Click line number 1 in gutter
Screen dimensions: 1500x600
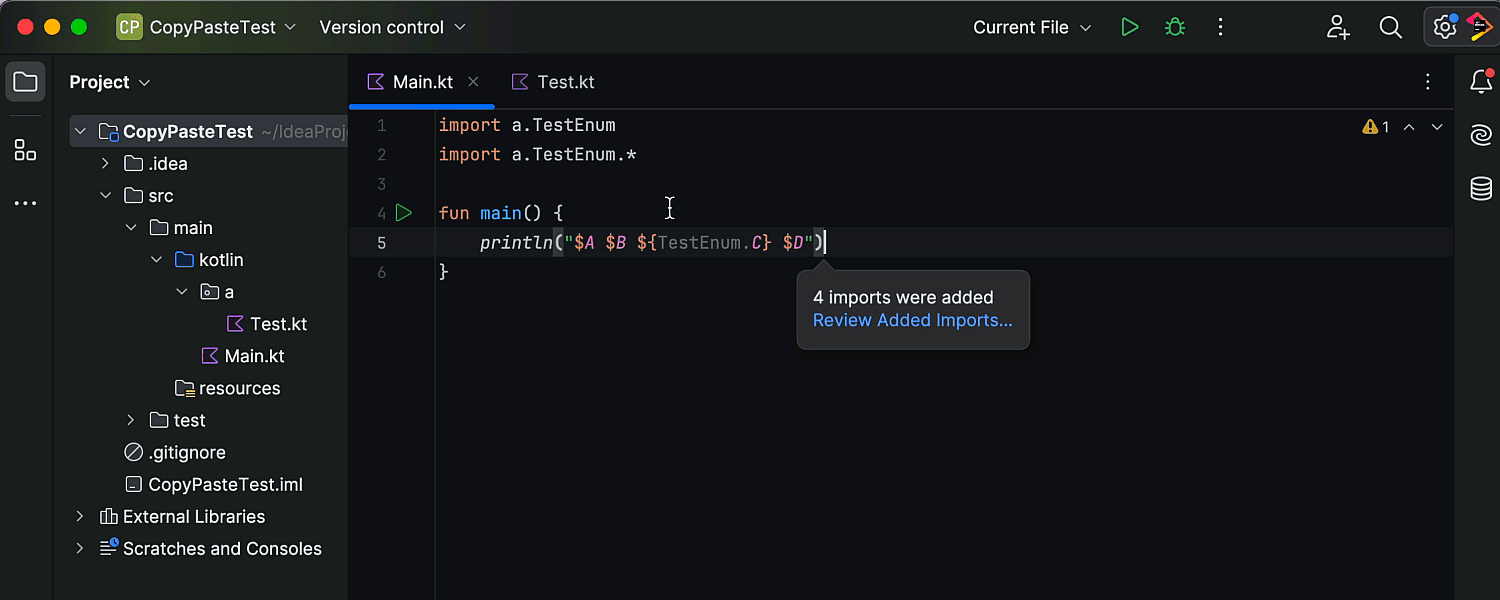pos(381,126)
